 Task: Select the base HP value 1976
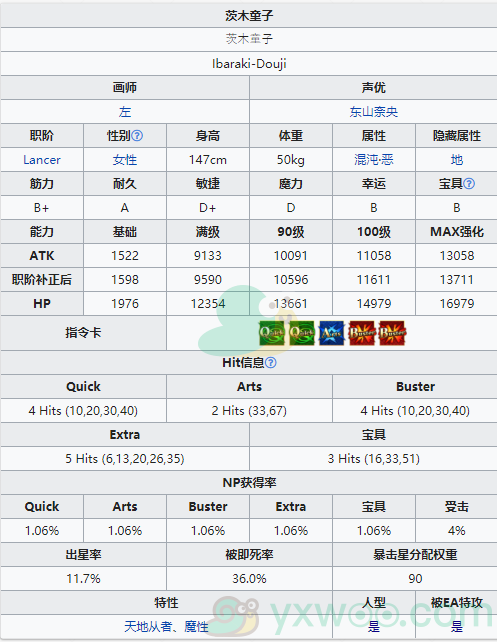[125, 303]
